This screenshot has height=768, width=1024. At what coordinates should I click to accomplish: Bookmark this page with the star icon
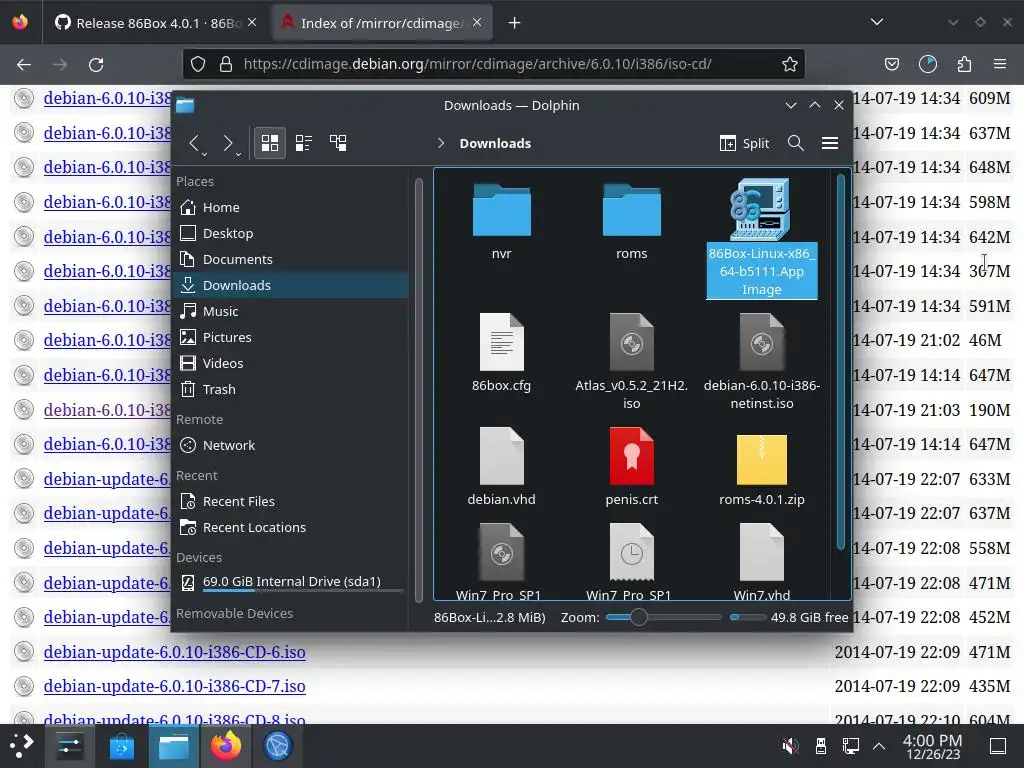pos(790,64)
